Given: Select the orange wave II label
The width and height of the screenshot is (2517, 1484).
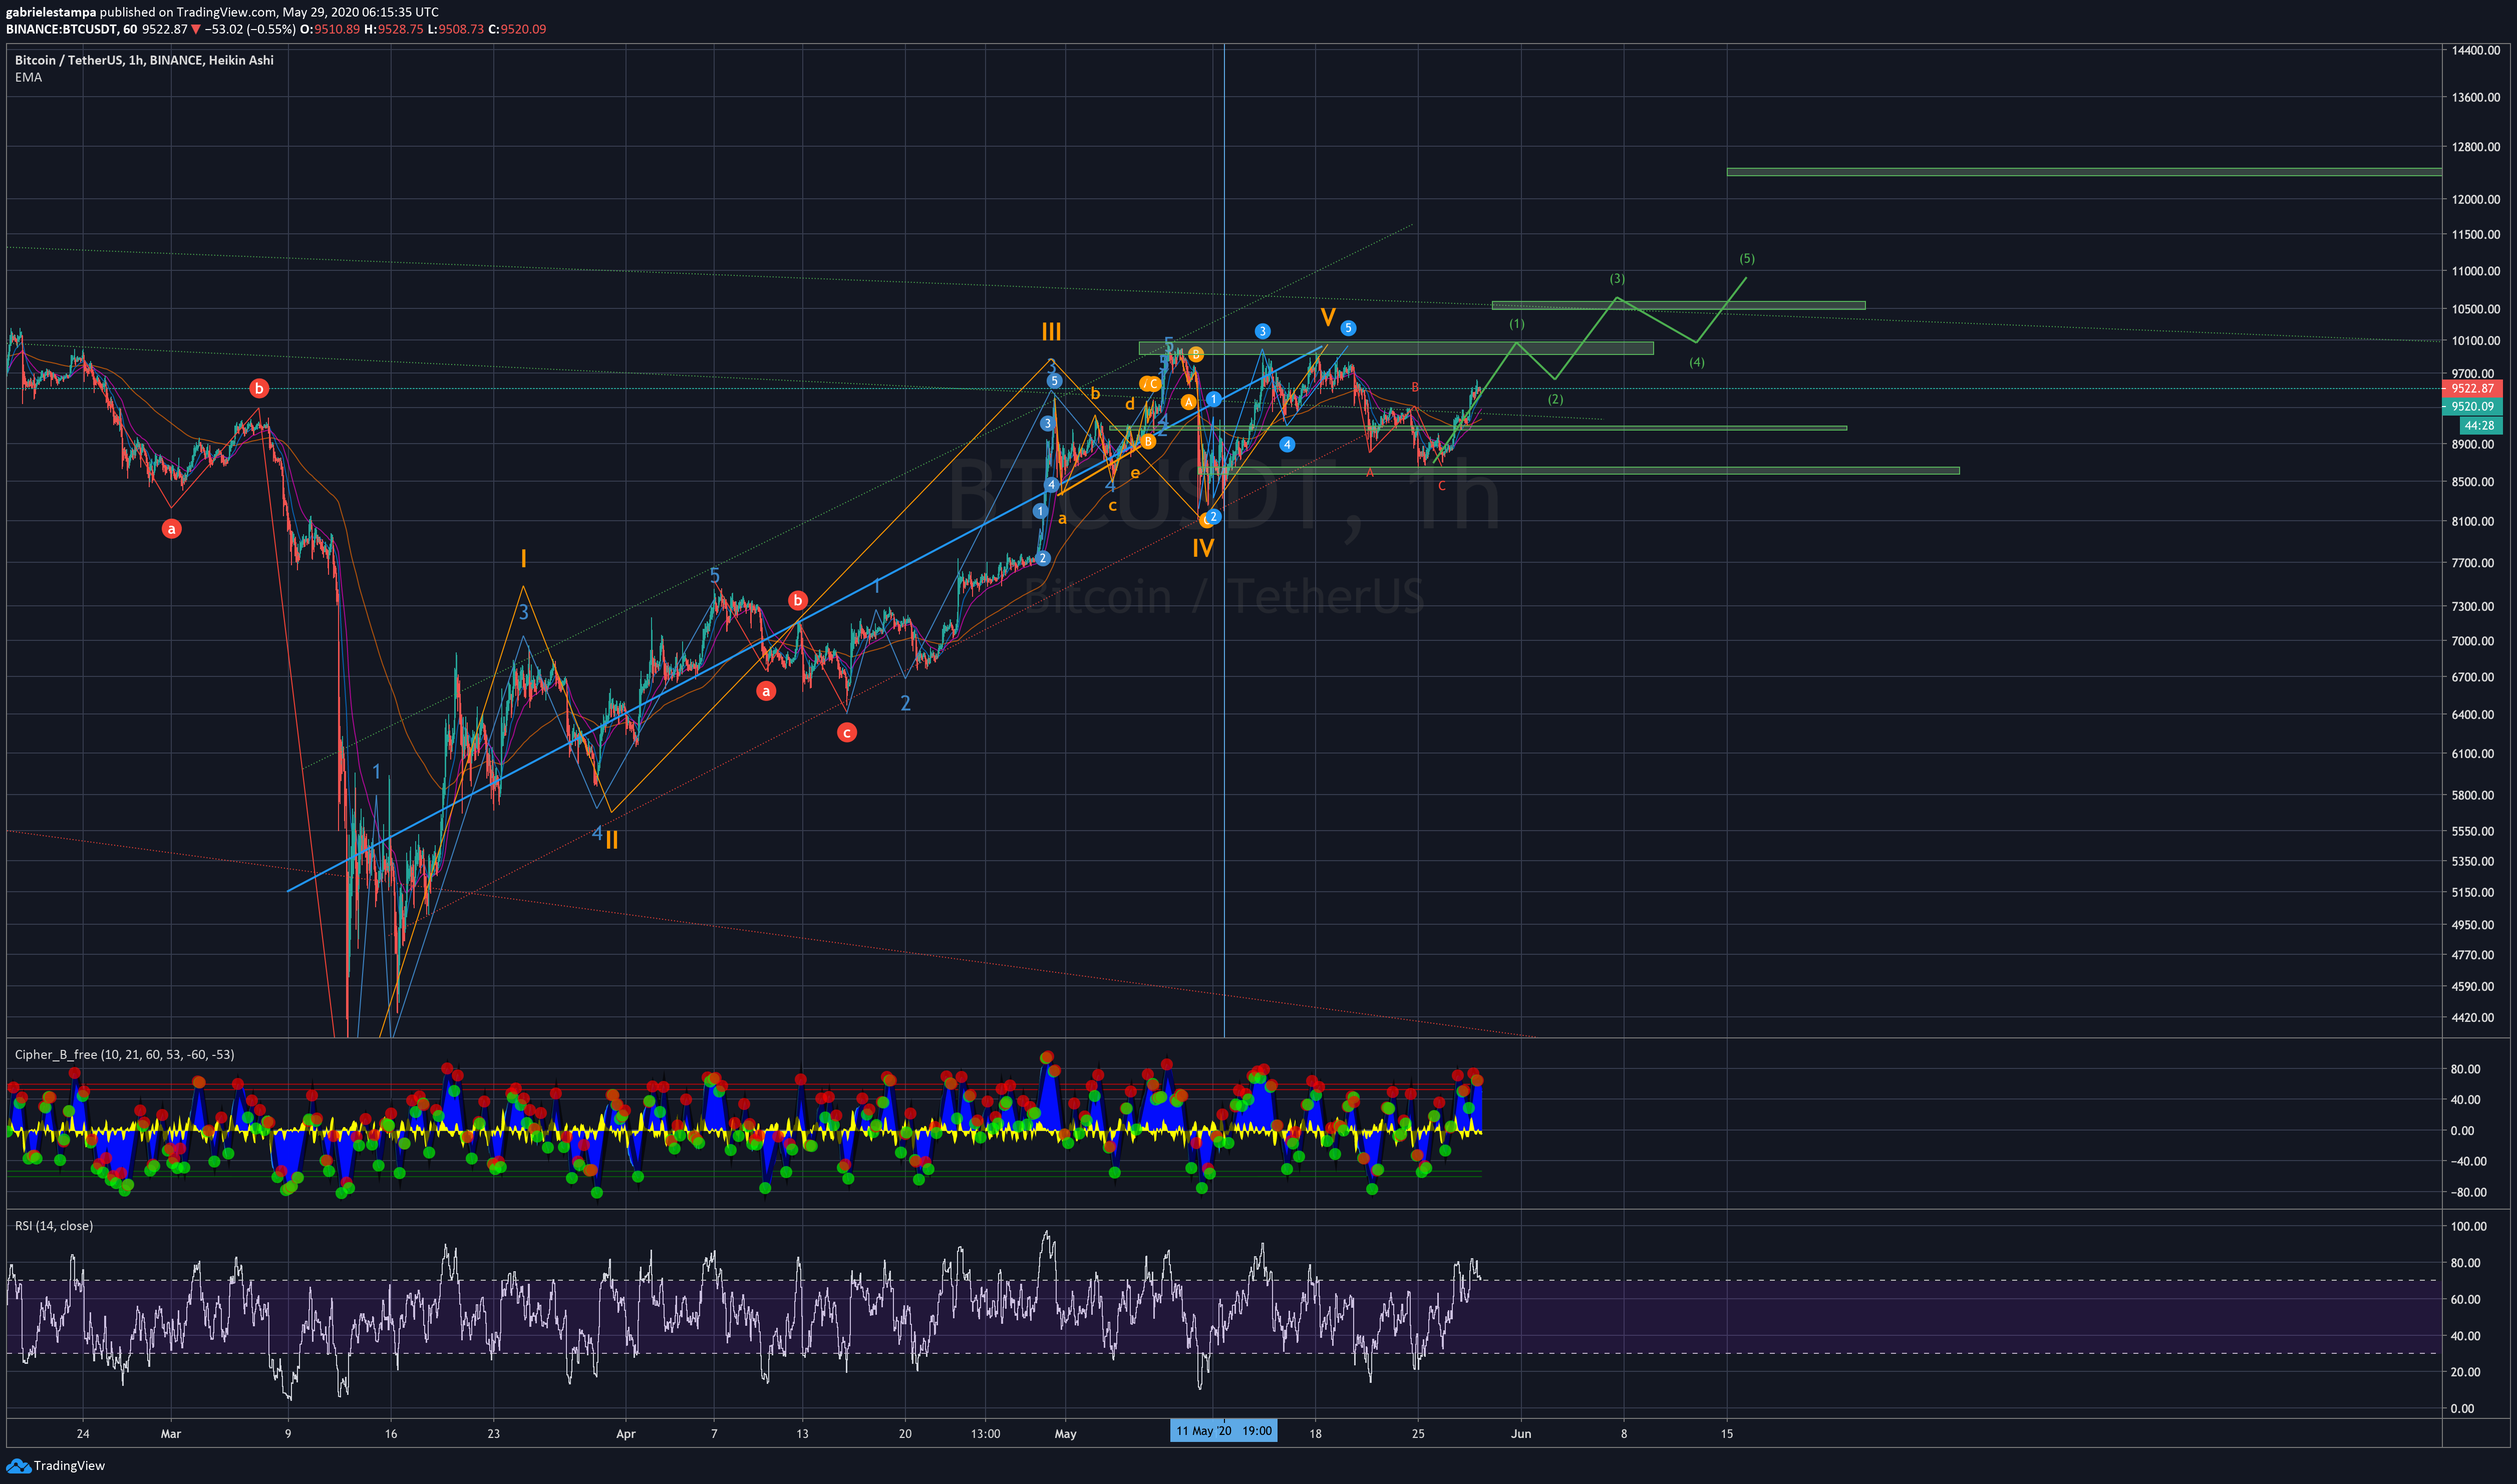Looking at the screenshot, I should 612,840.
